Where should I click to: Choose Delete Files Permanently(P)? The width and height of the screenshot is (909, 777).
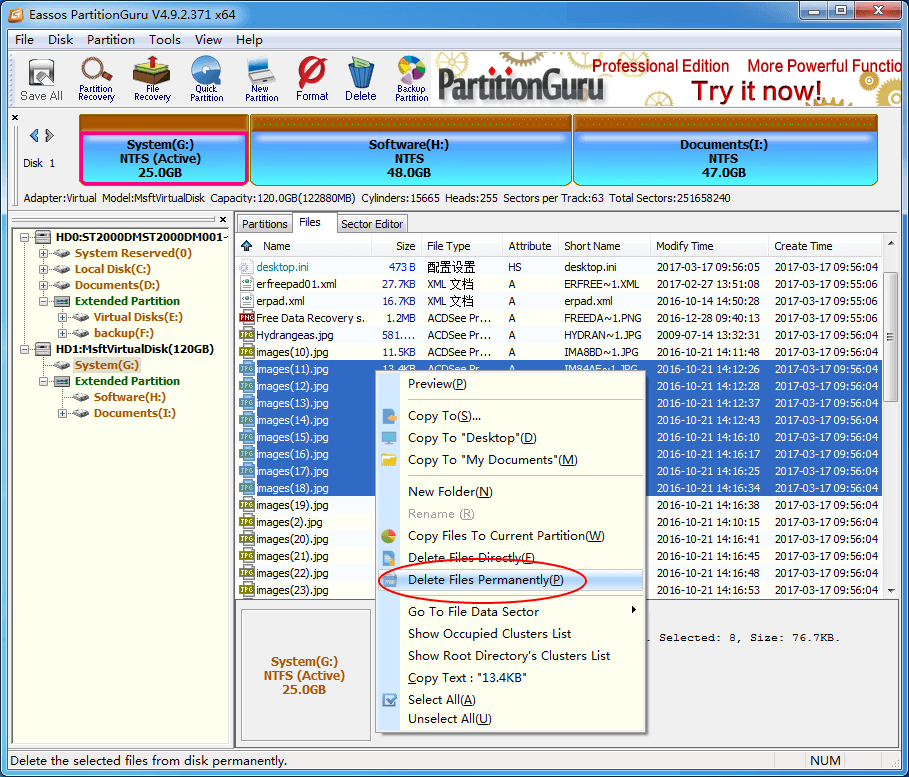510,580
